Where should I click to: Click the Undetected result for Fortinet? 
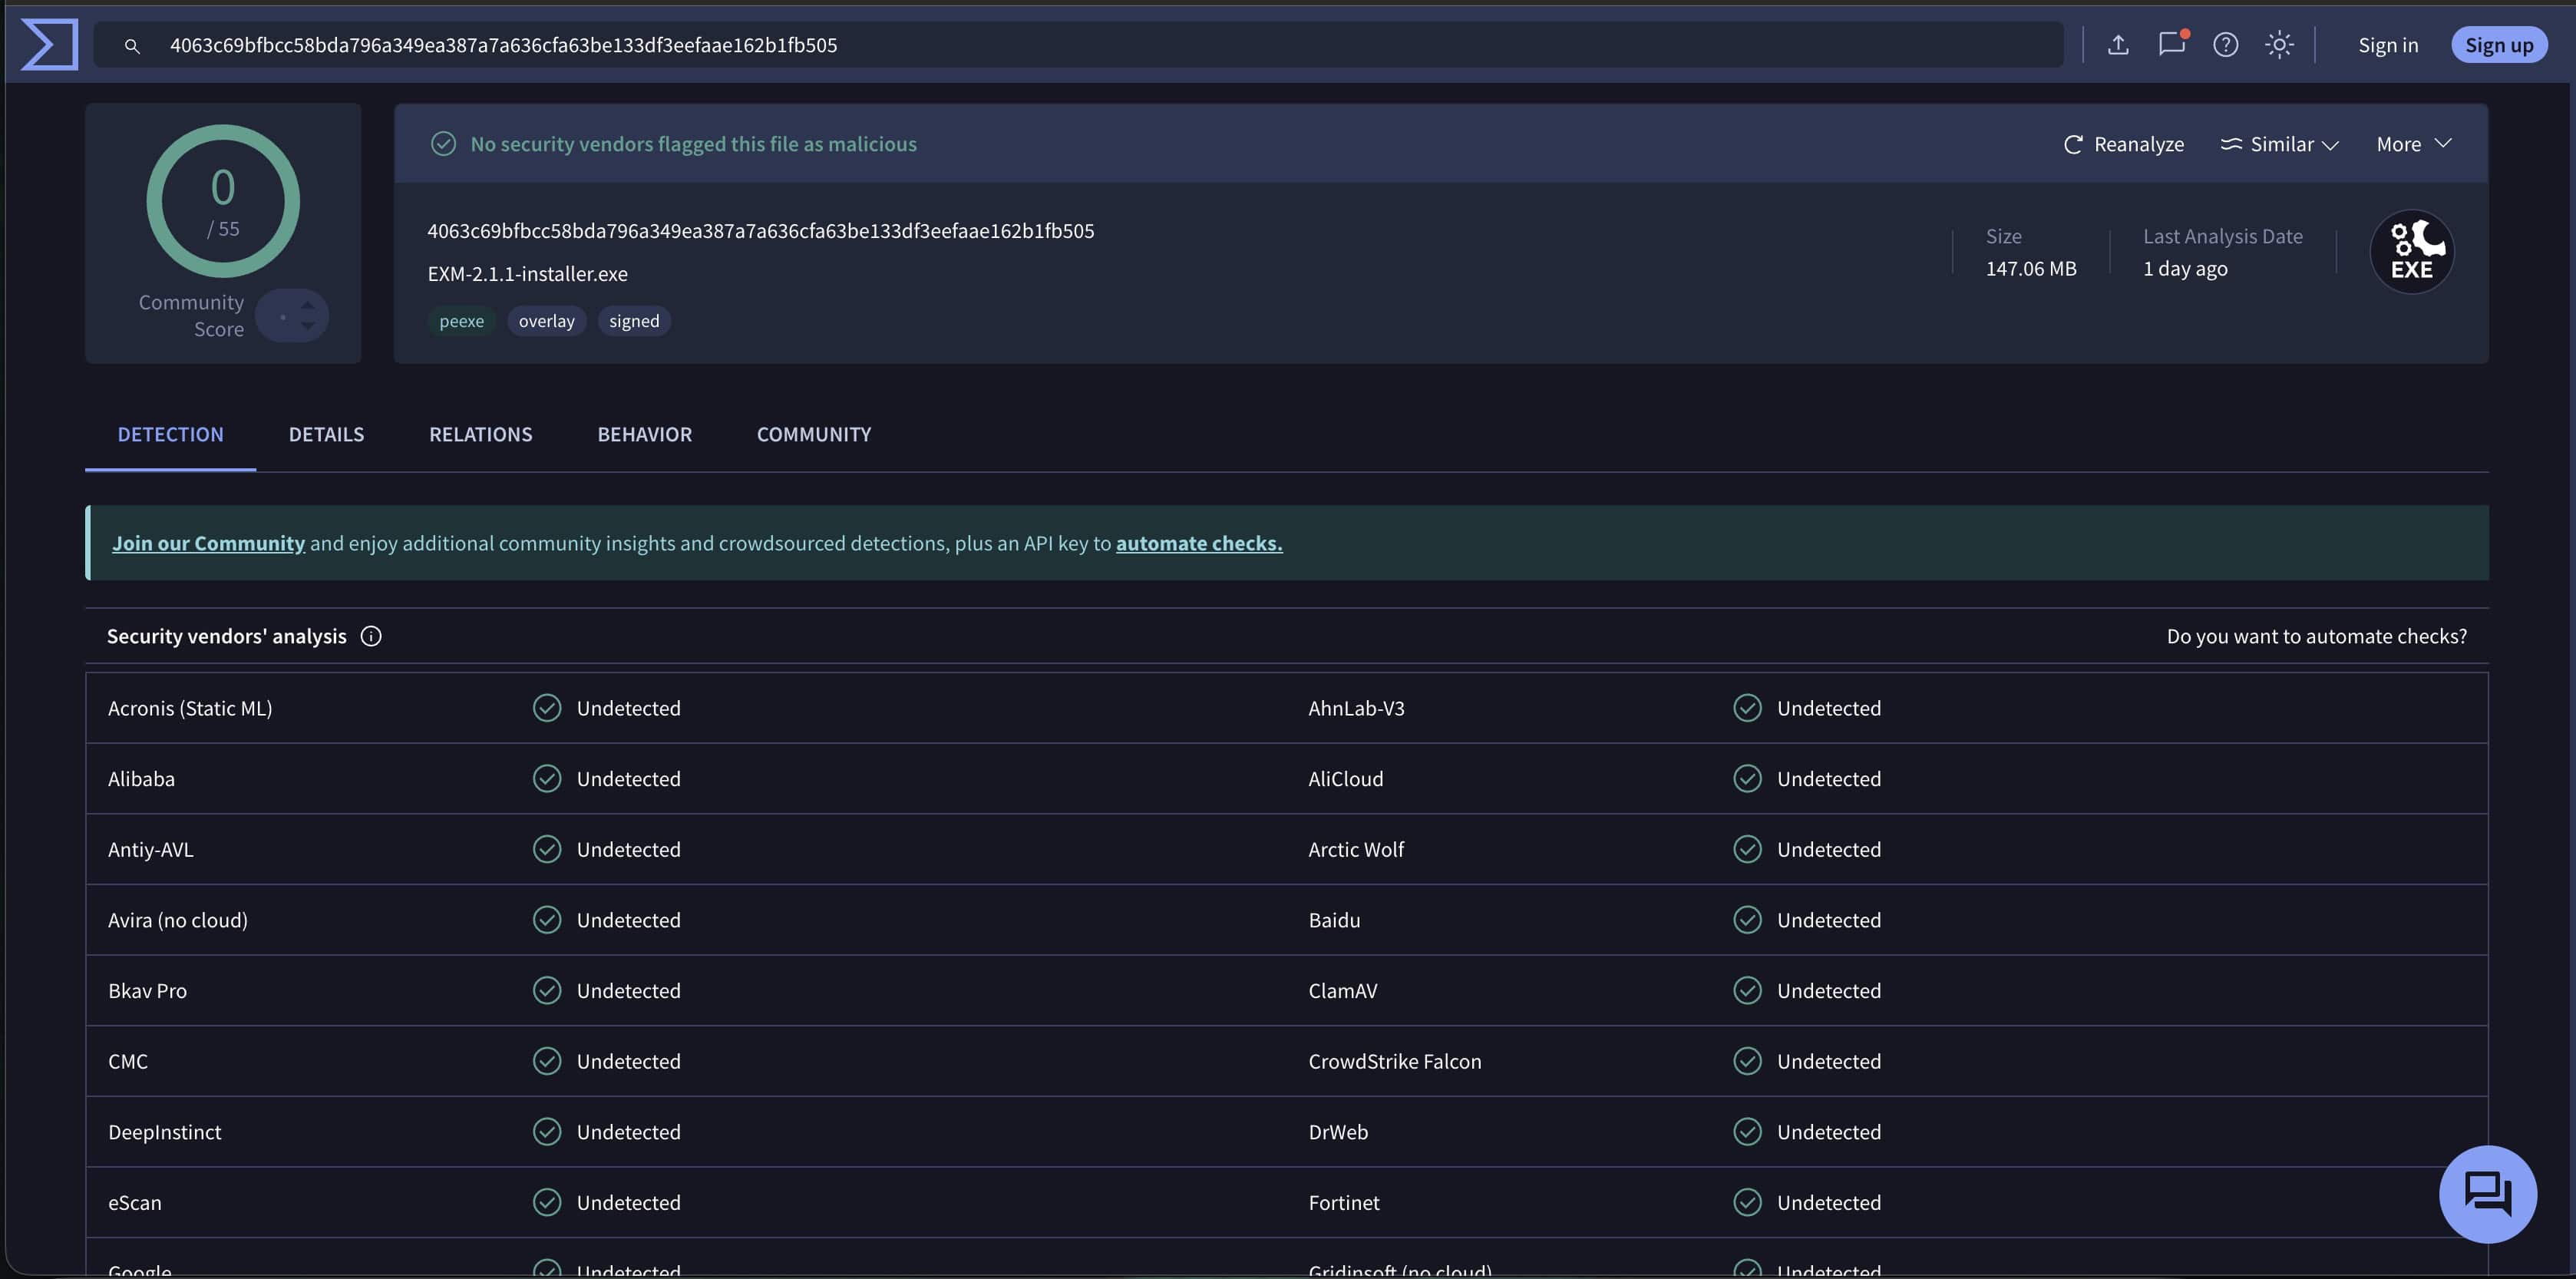tap(1829, 1203)
